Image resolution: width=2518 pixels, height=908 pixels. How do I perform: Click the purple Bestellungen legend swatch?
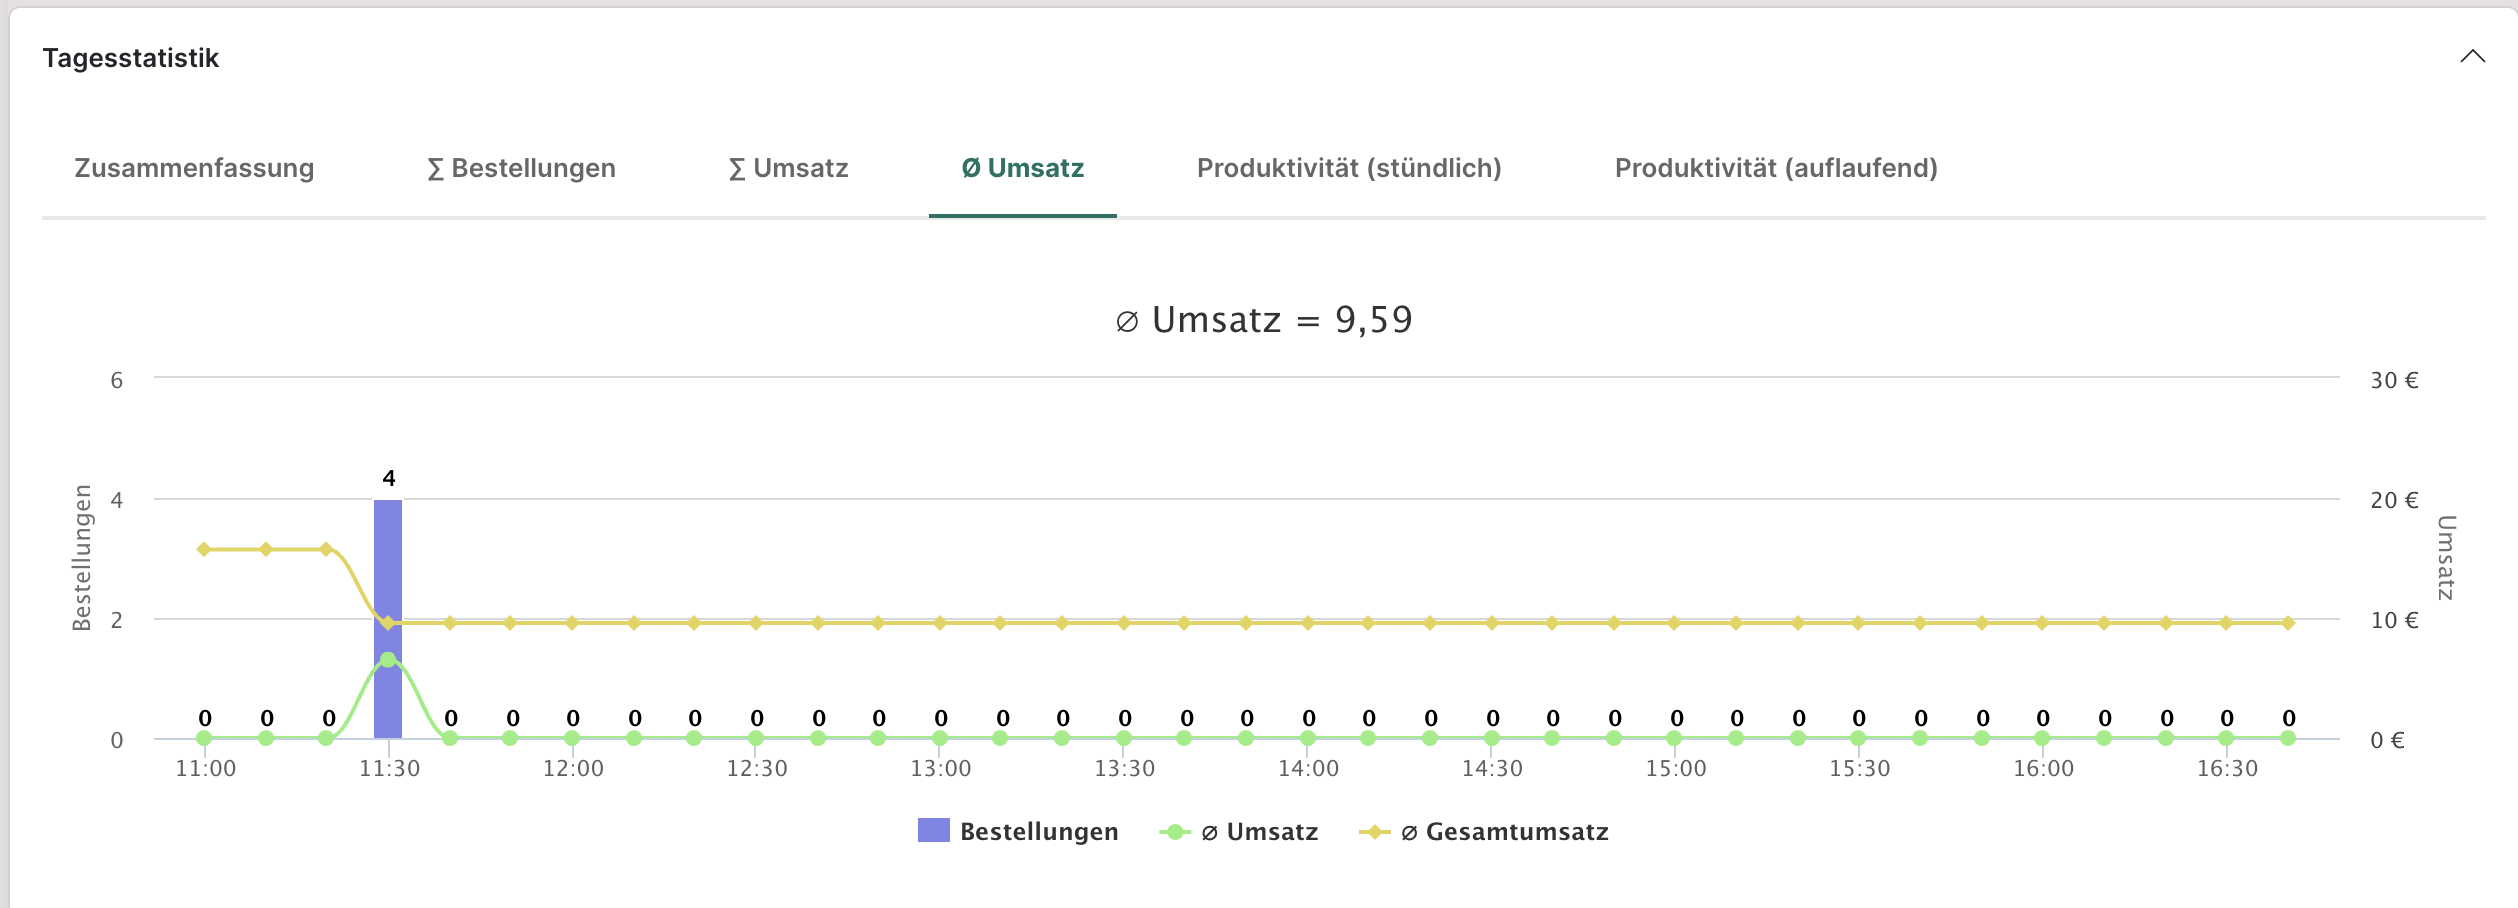(x=933, y=831)
